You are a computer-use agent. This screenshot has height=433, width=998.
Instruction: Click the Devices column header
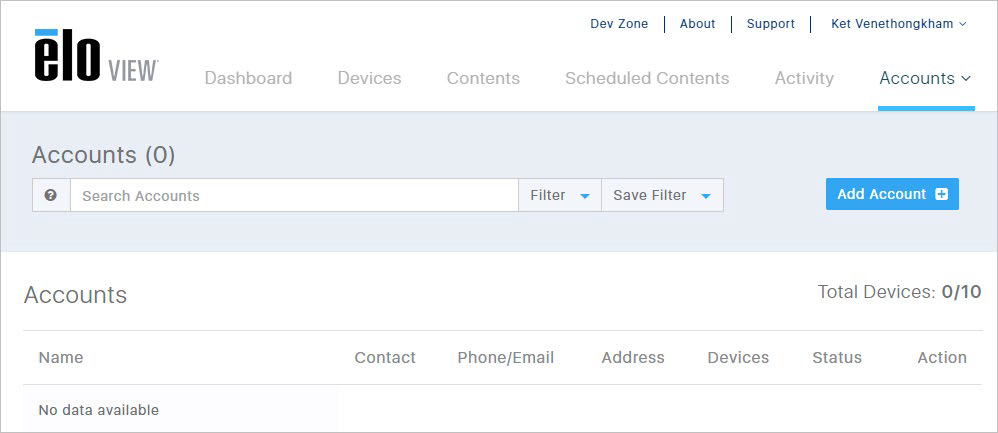[x=738, y=358]
